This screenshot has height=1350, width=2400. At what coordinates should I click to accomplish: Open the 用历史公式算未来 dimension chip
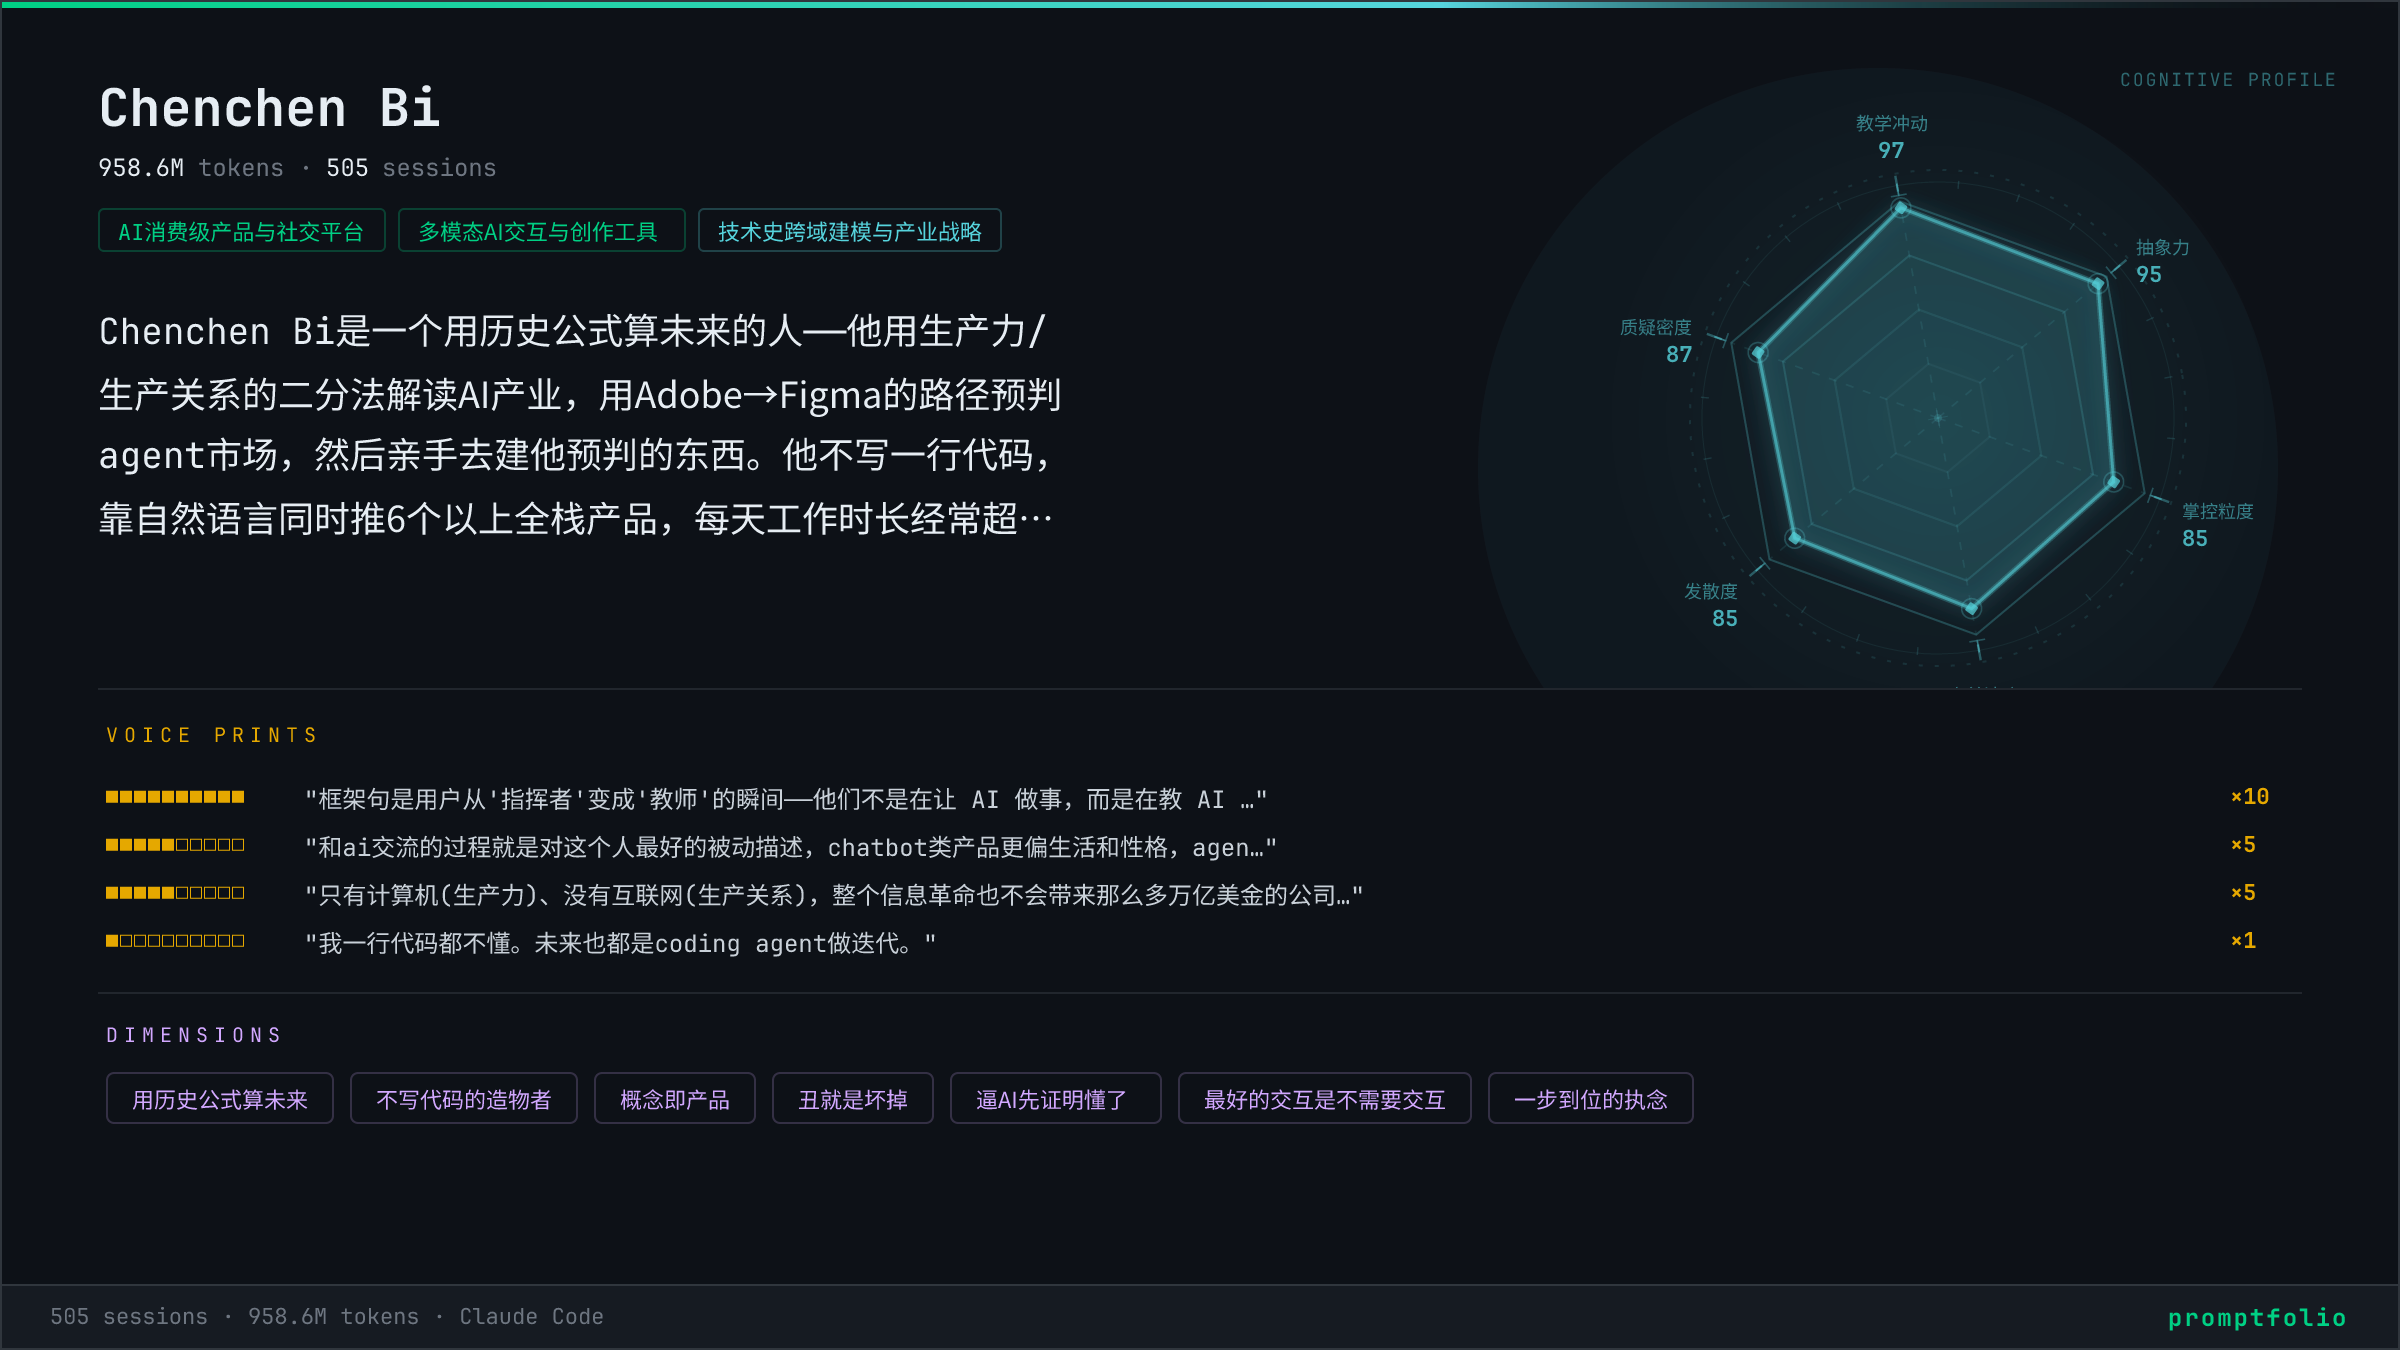coord(219,1099)
